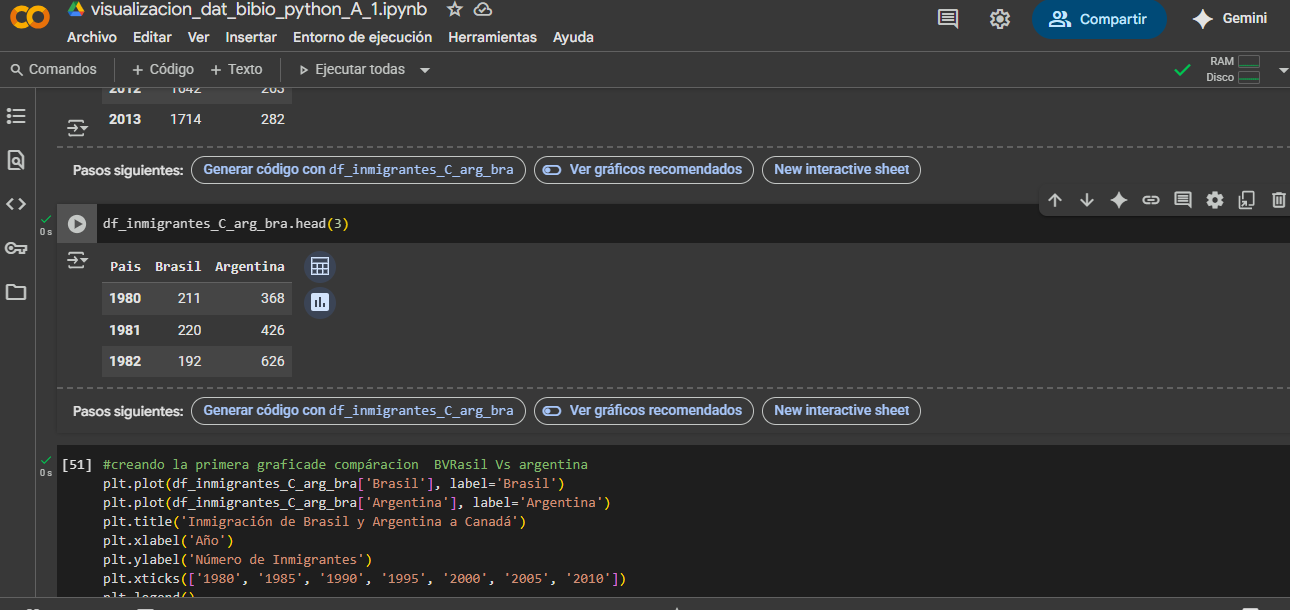Star the notebook with the star icon
The width and height of the screenshot is (1290, 610).
point(455,10)
